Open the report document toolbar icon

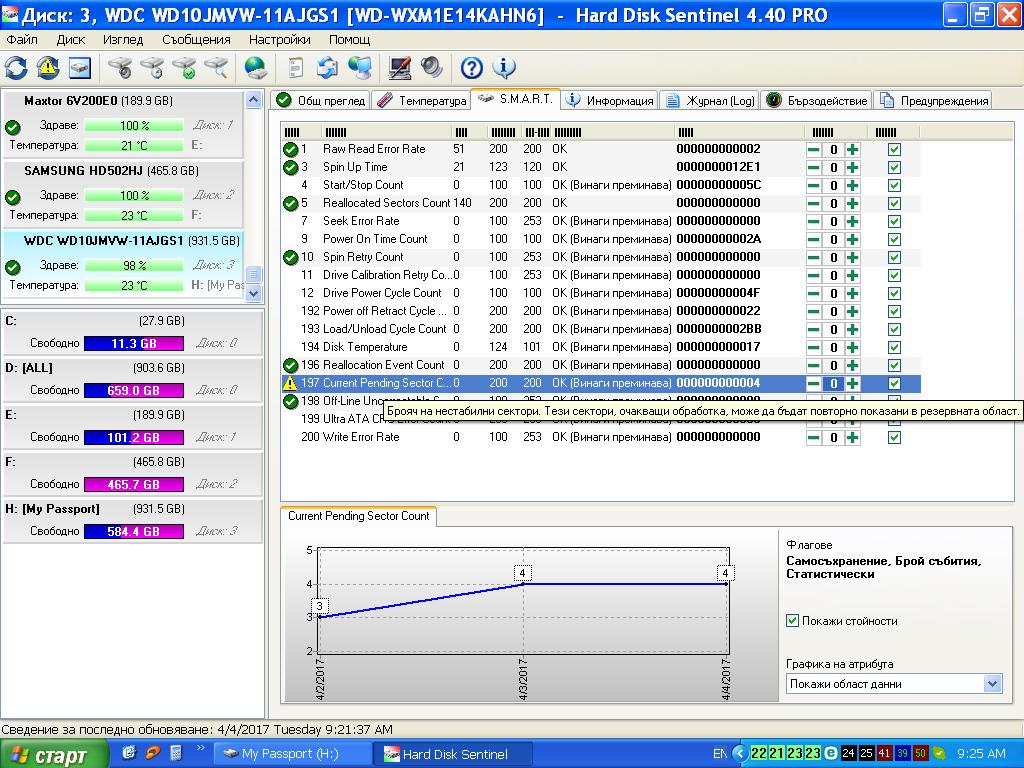point(296,68)
